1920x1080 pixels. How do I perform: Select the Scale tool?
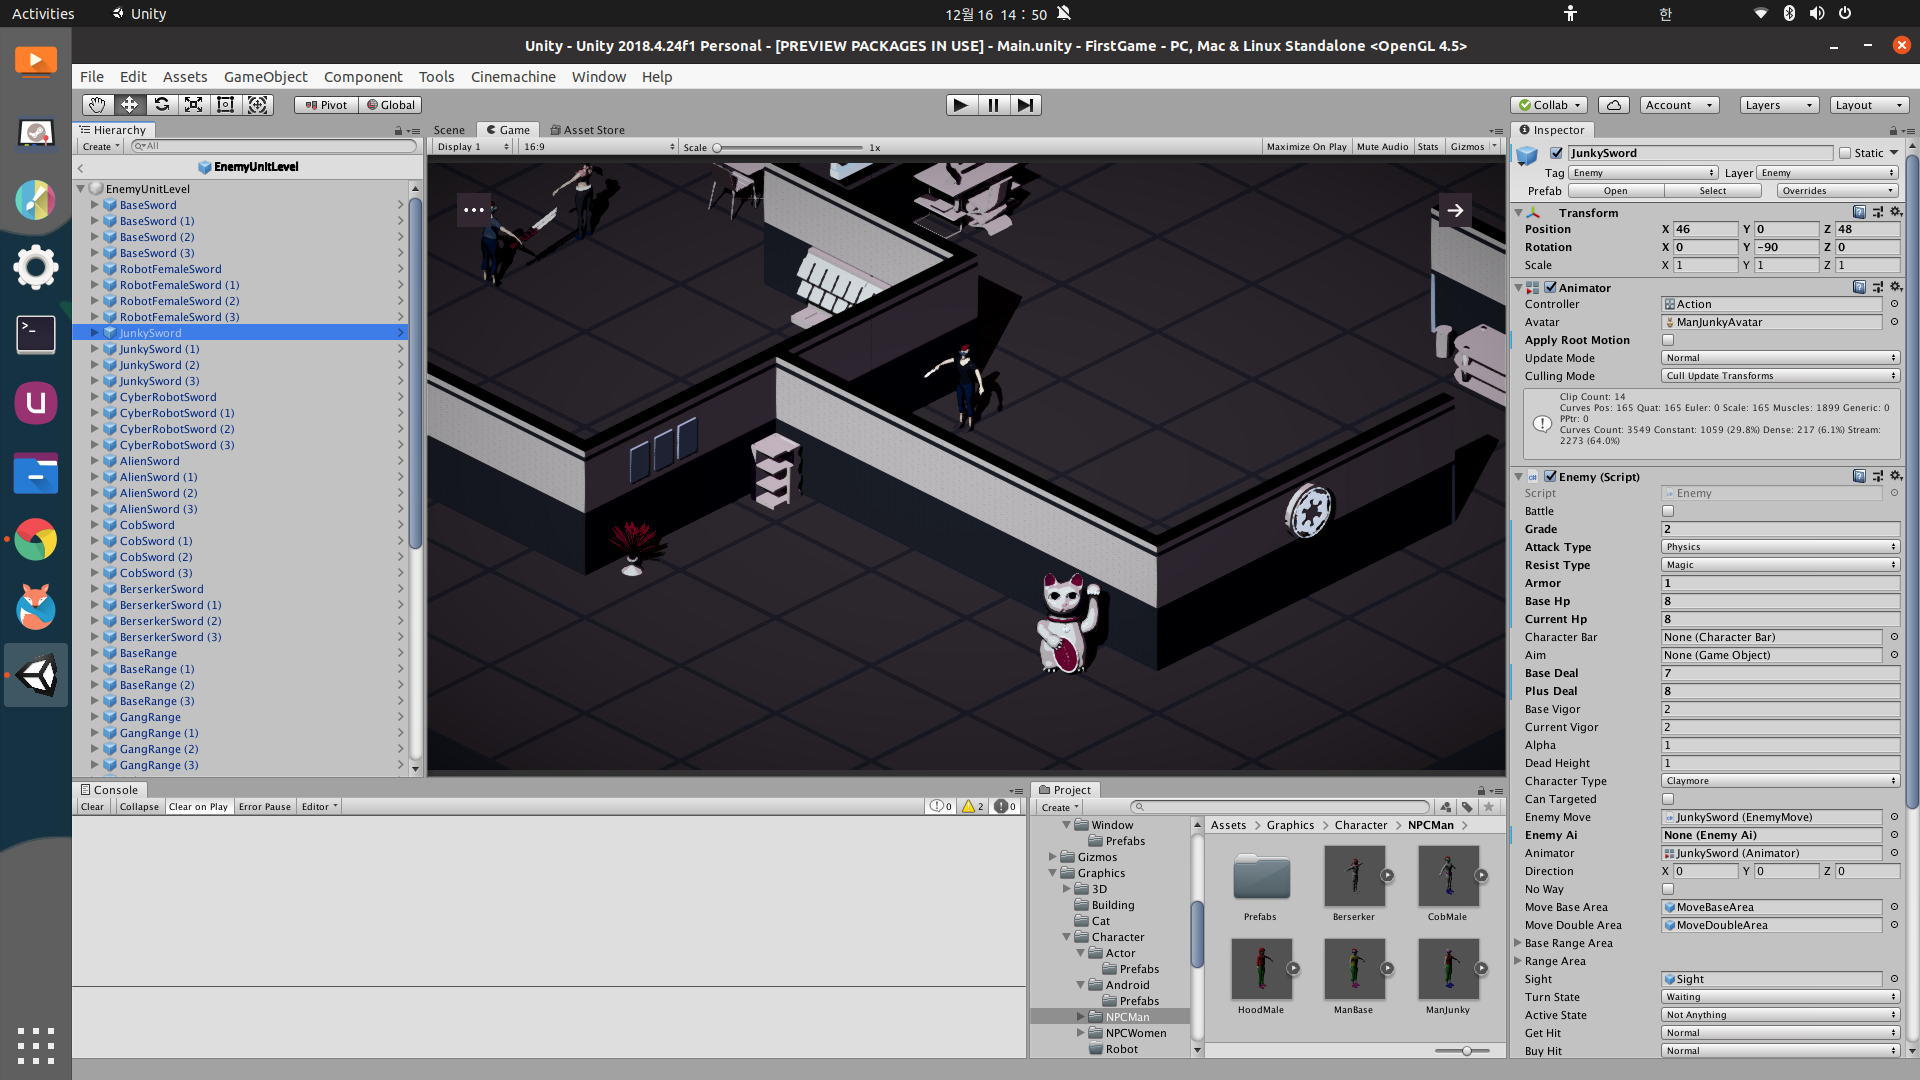coord(193,105)
